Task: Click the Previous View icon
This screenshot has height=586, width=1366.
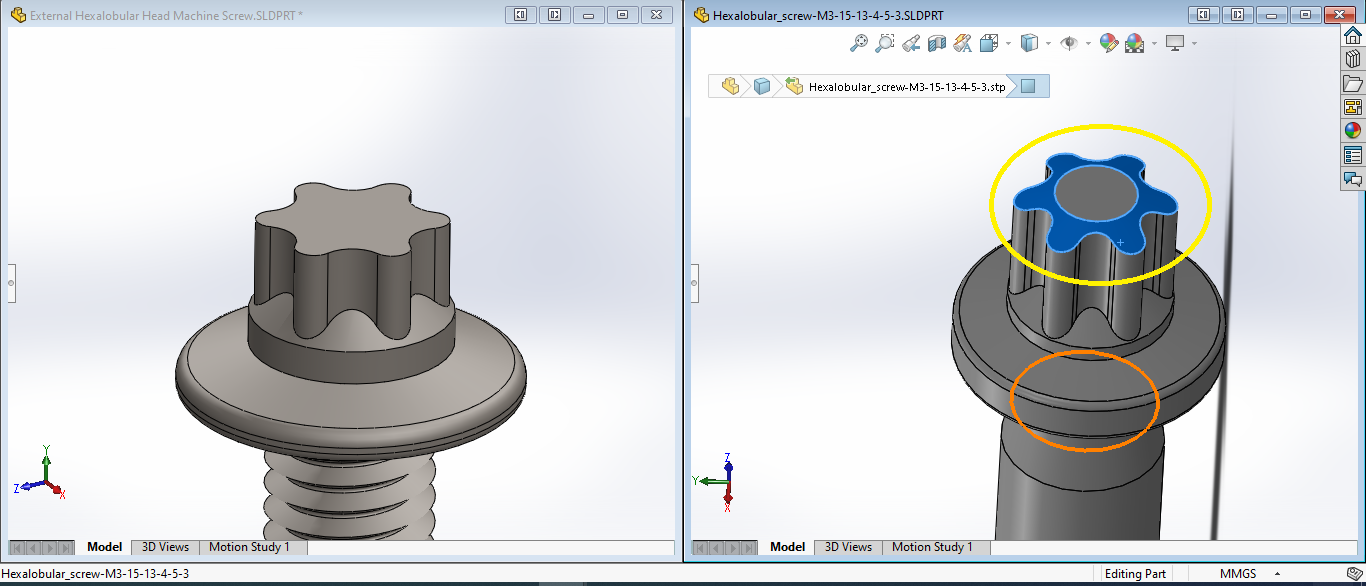Action: (x=911, y=43)
